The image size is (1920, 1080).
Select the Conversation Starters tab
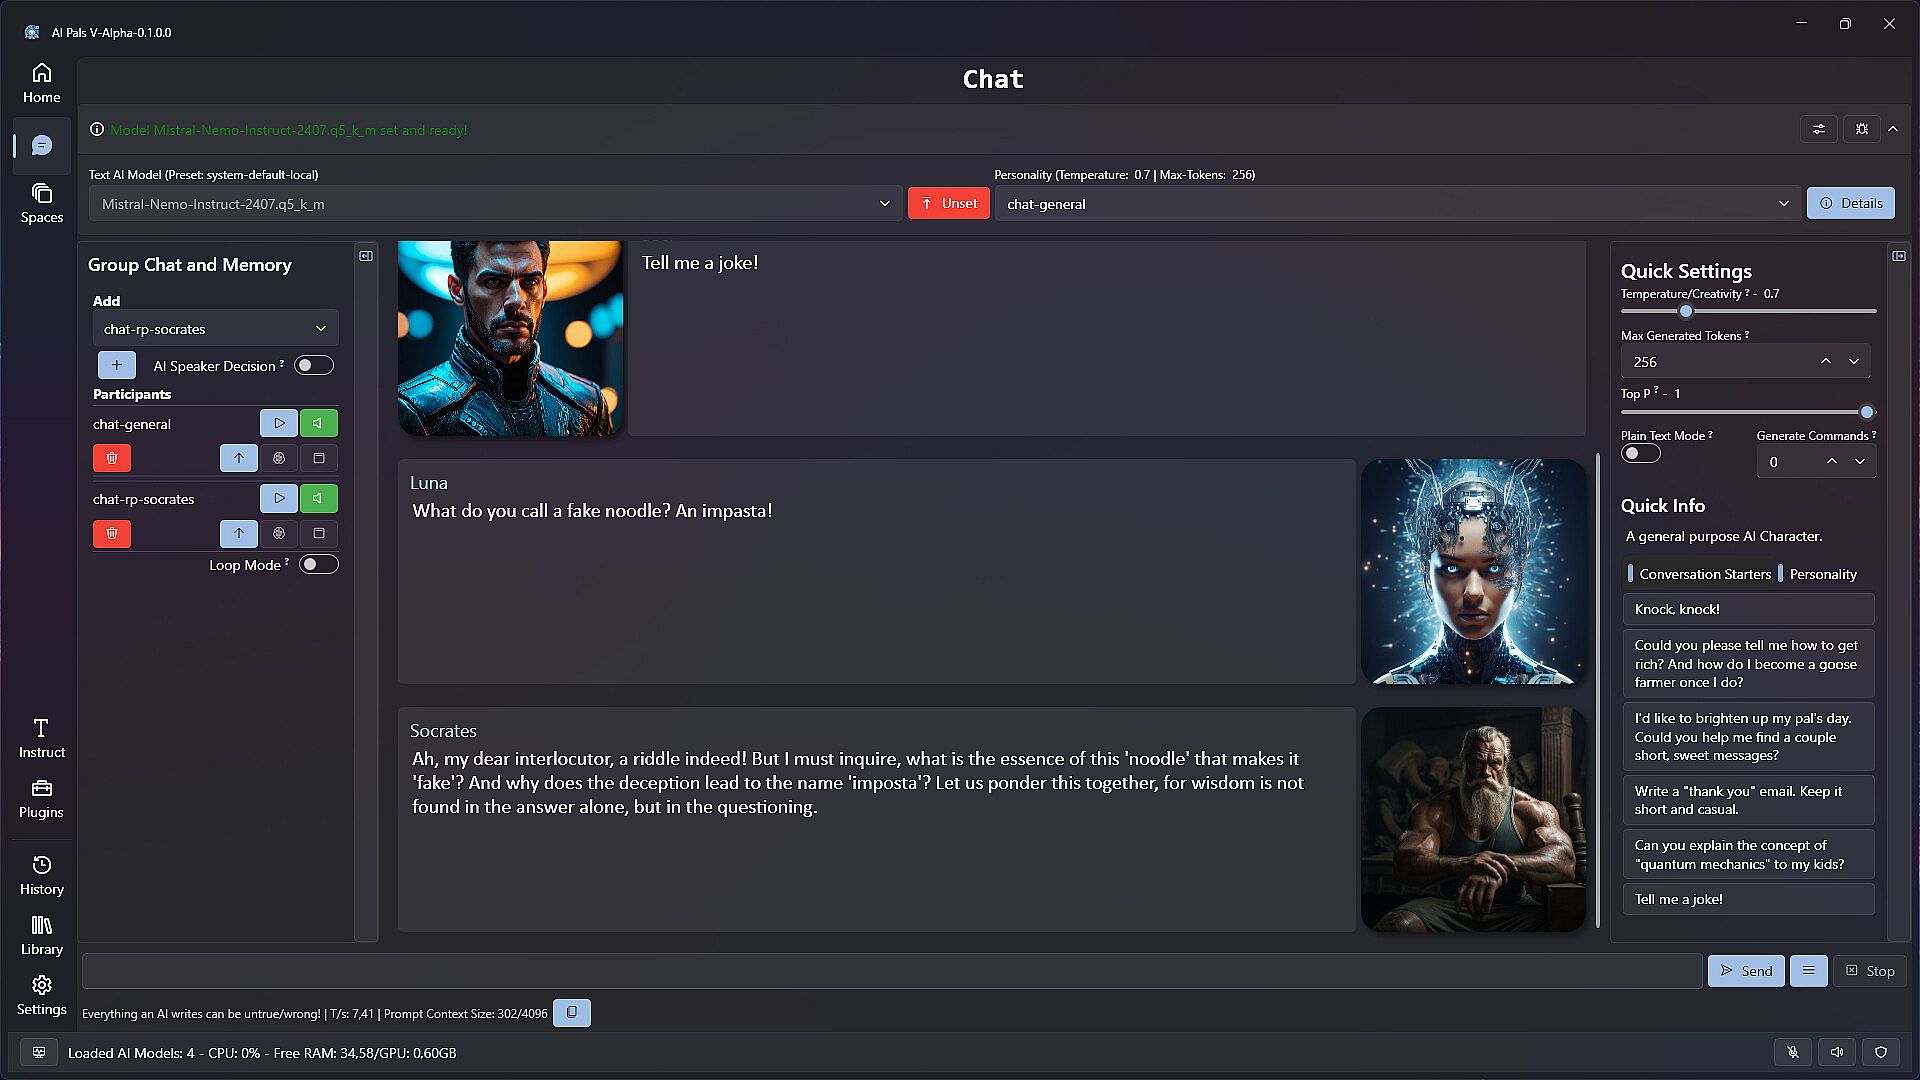click(1704, 574)
